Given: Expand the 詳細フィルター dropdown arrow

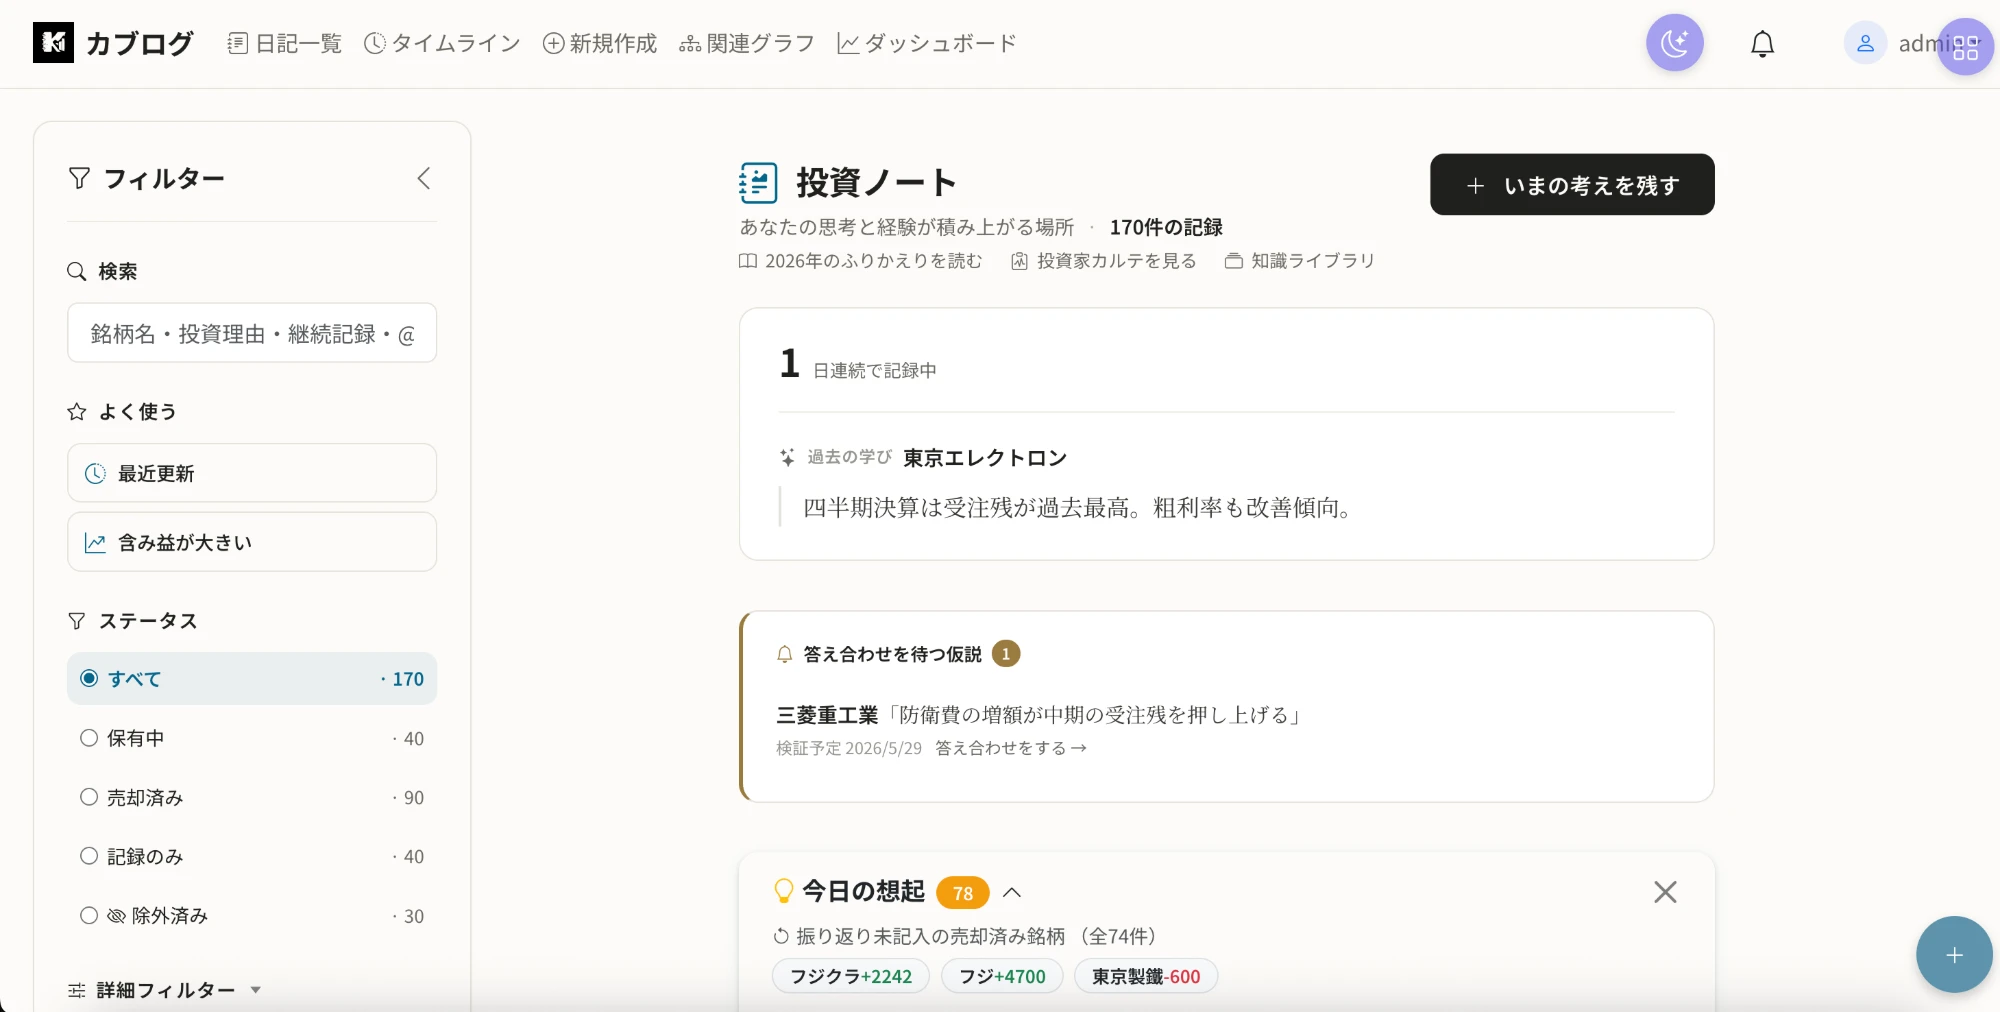Looking at the screenshot, I should (256, 990).
